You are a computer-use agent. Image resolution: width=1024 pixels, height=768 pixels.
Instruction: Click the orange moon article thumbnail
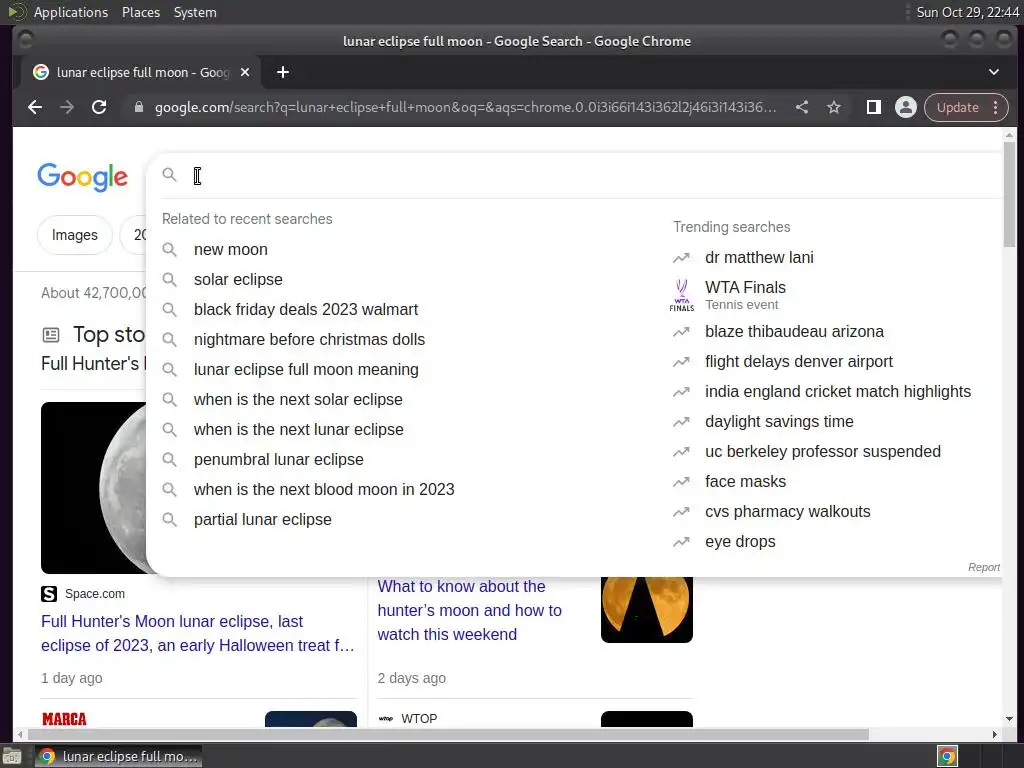click(647, 609)
